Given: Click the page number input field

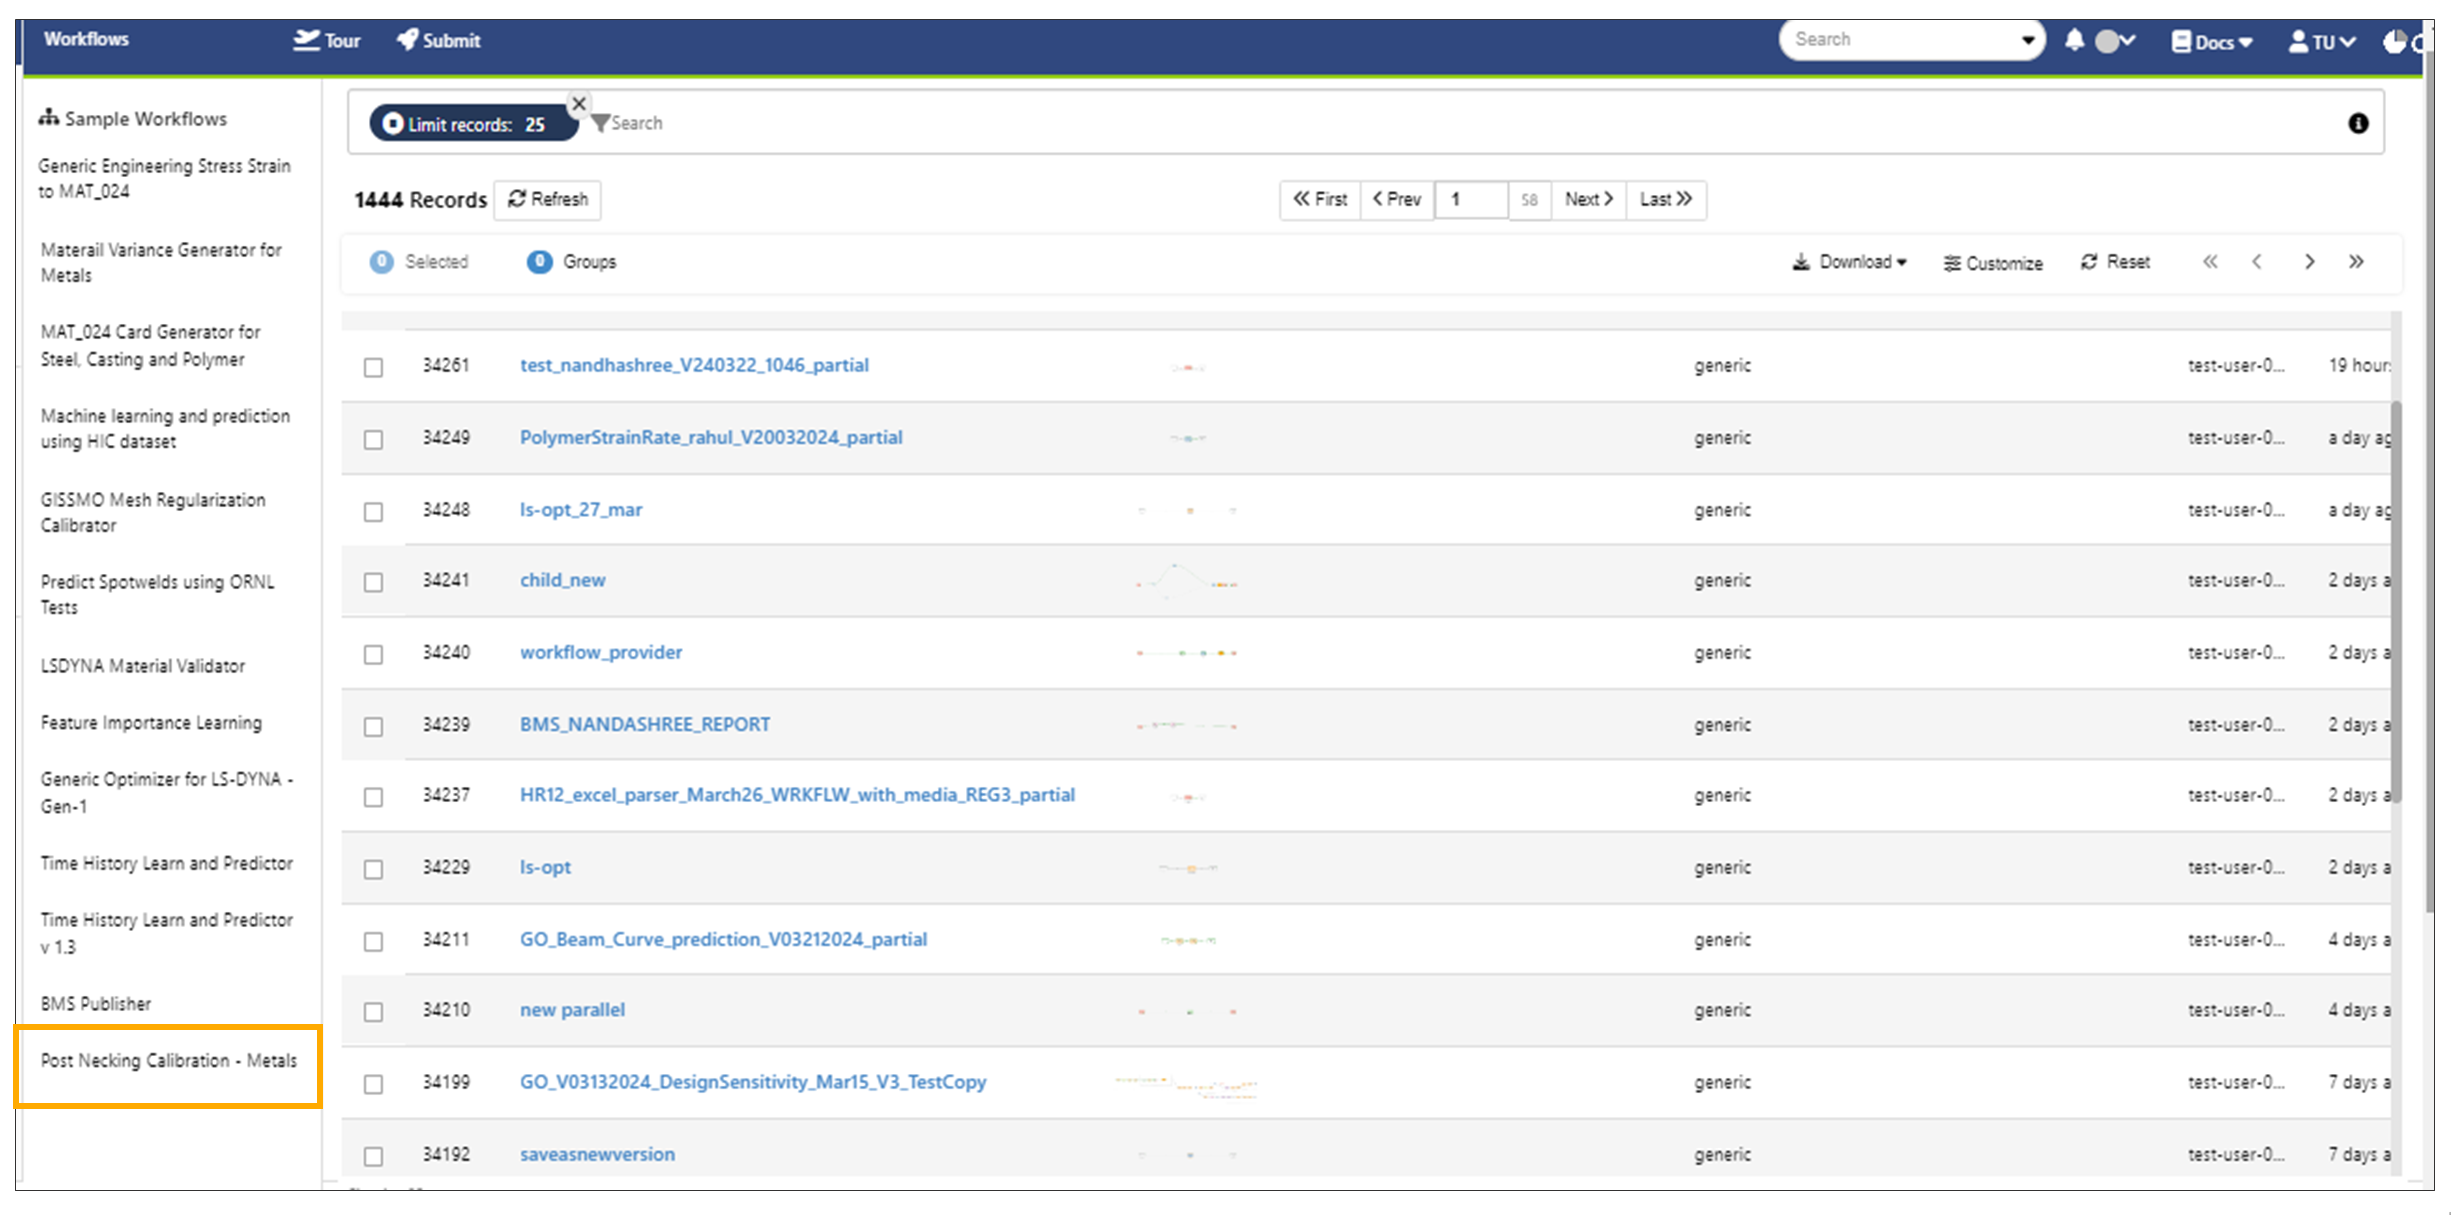Looking at the screenshot, I should 1470,199.
